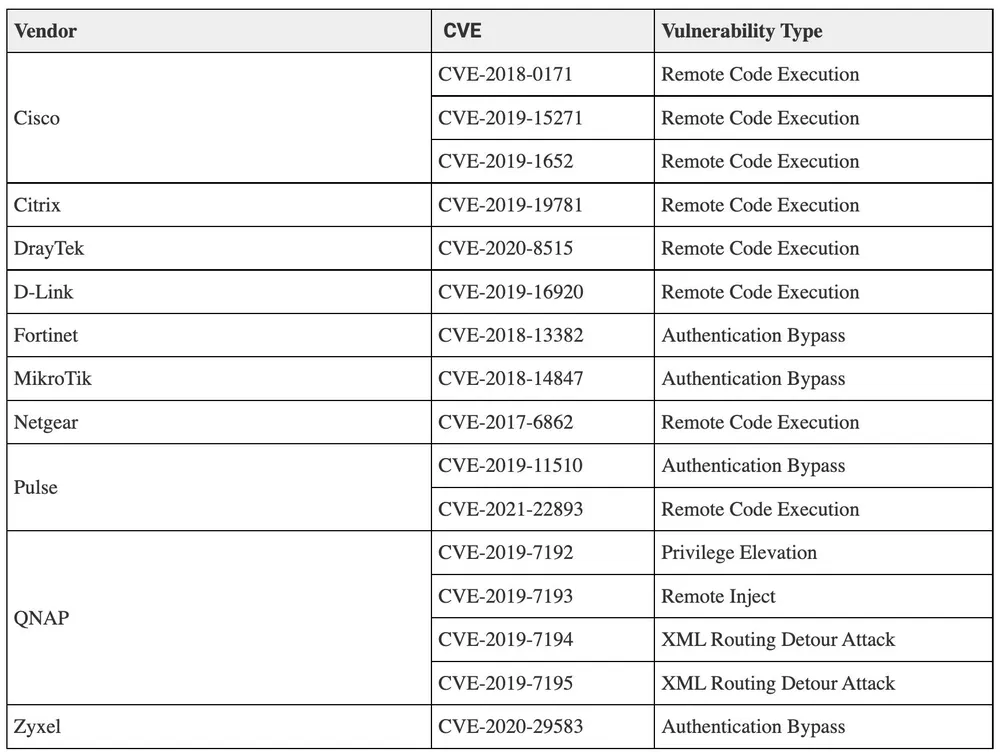This screenshot has width=1000, height=756.
Task: Click the CVE-2019-7195 cell
Action: [x=505, y=684]
